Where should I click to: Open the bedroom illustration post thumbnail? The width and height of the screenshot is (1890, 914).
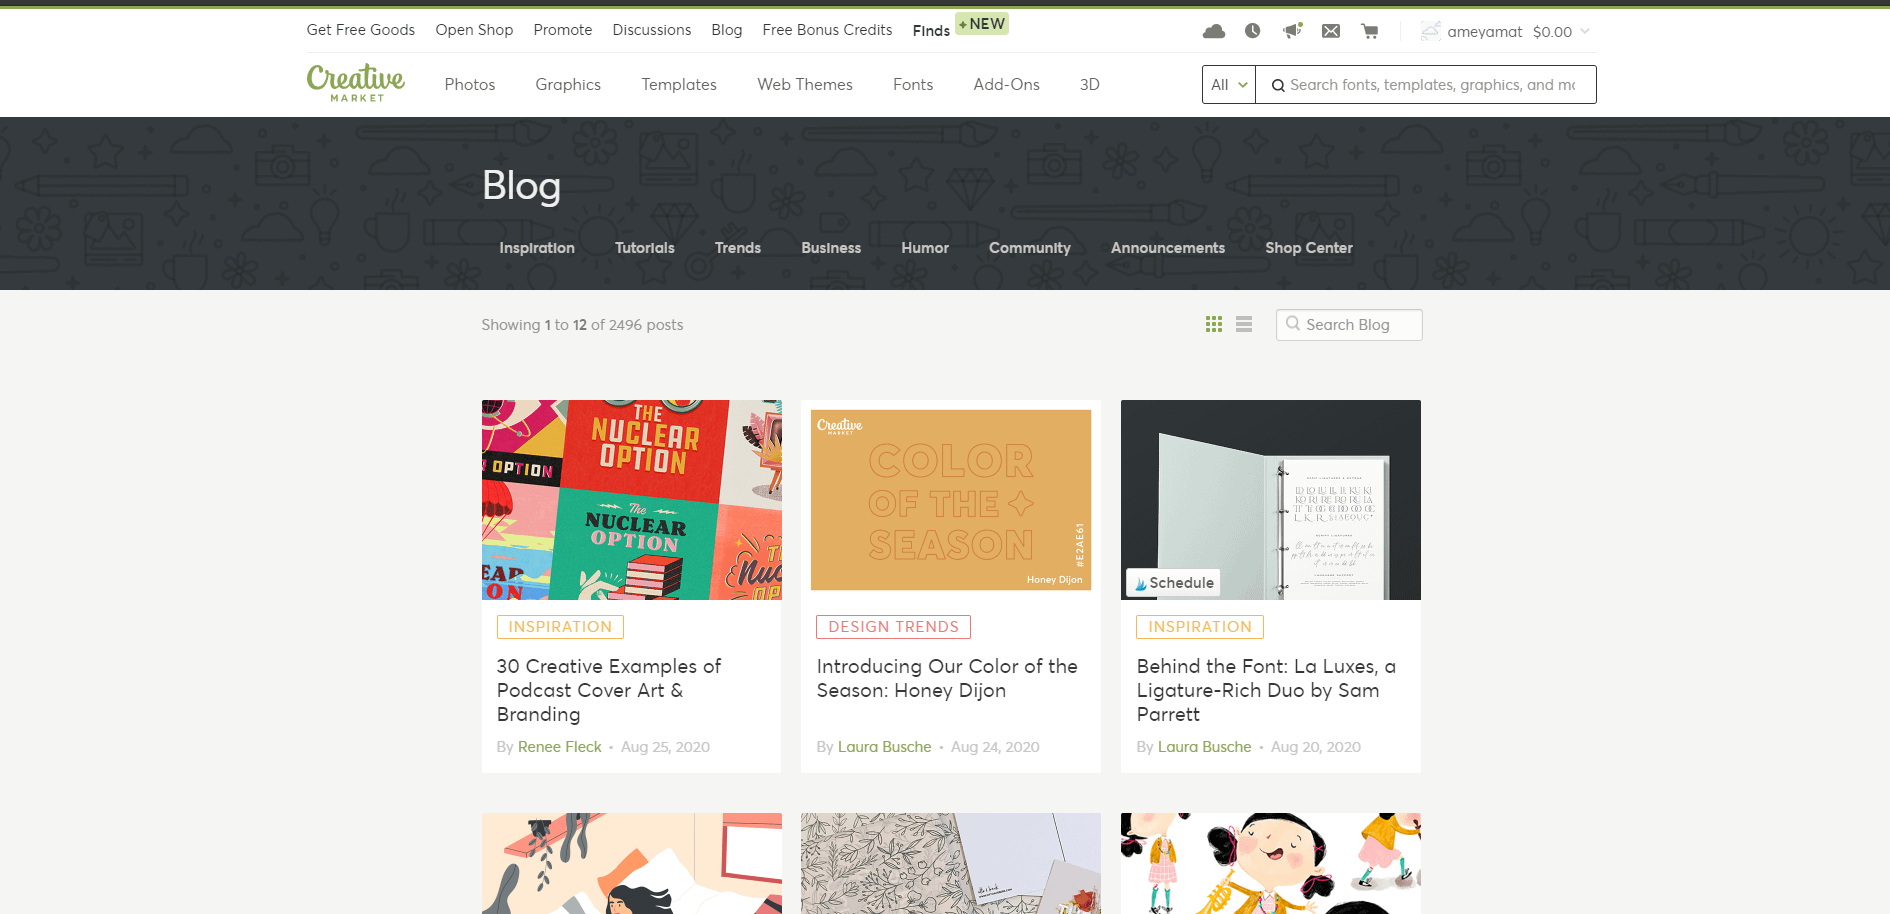632,863
